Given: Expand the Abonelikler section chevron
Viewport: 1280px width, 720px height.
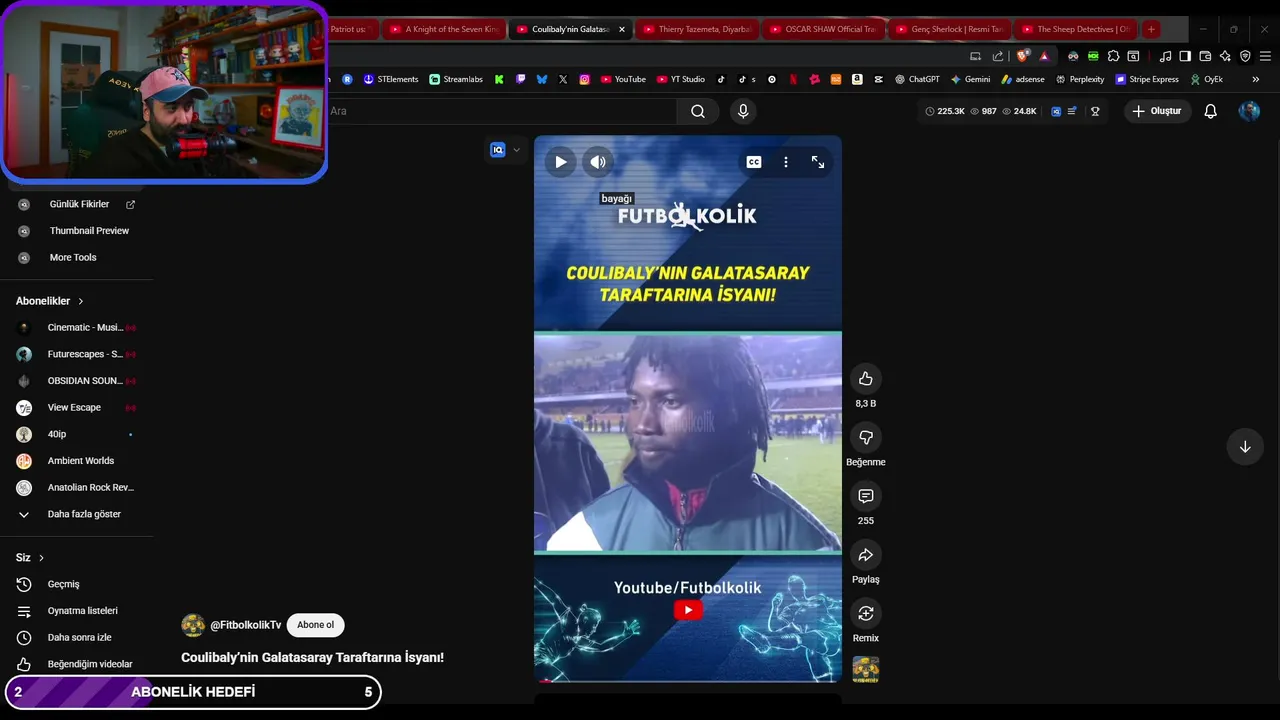Looking at the screenshot, I should tap(81, 301).
